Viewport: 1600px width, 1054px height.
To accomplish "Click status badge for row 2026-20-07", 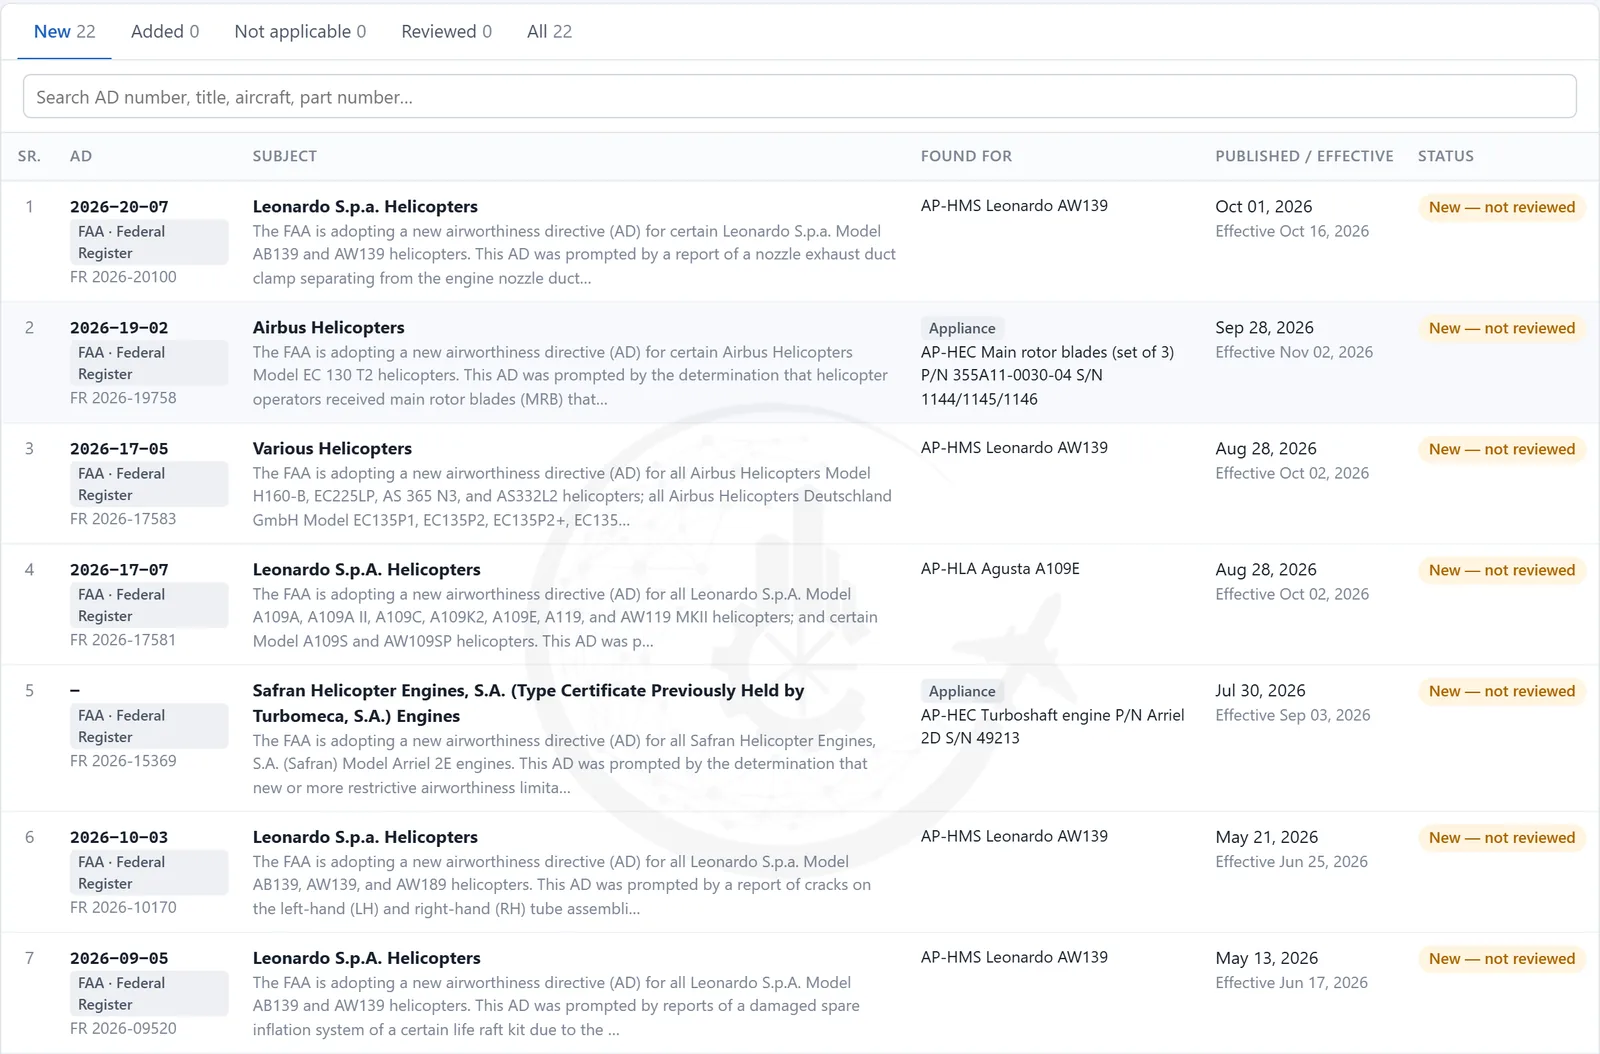I will click(x=1501, y=207).
